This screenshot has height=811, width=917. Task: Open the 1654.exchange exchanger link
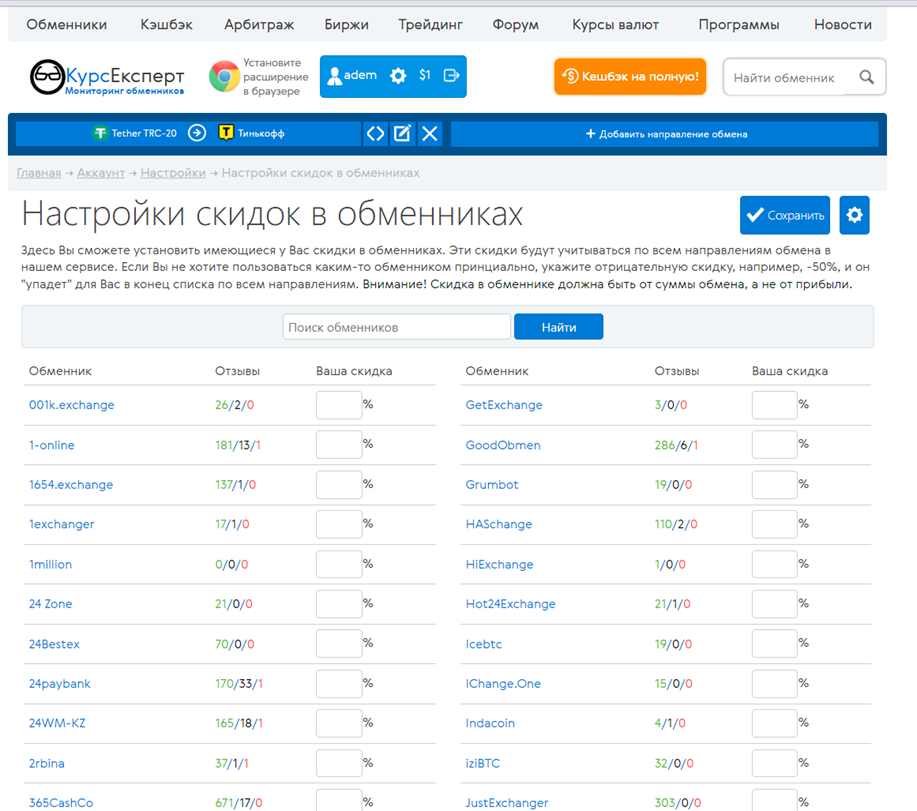click(71, 484)
